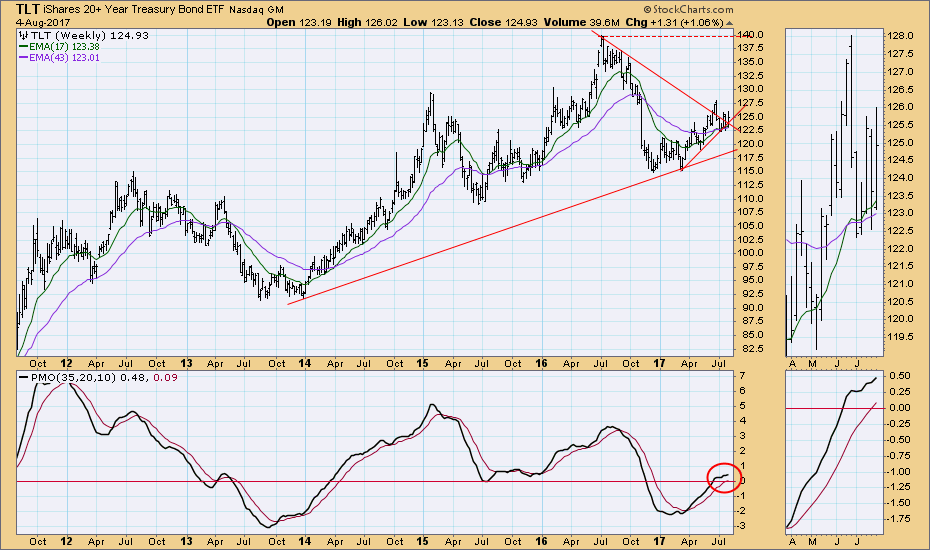Click the 110.0 price axis label
This screenshot has height=550, width=930.
click(752, 198)
